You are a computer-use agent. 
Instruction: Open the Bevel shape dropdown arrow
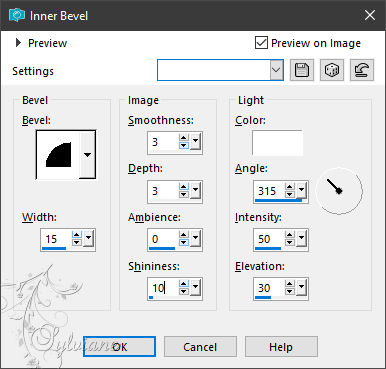(x=87, y=154)
